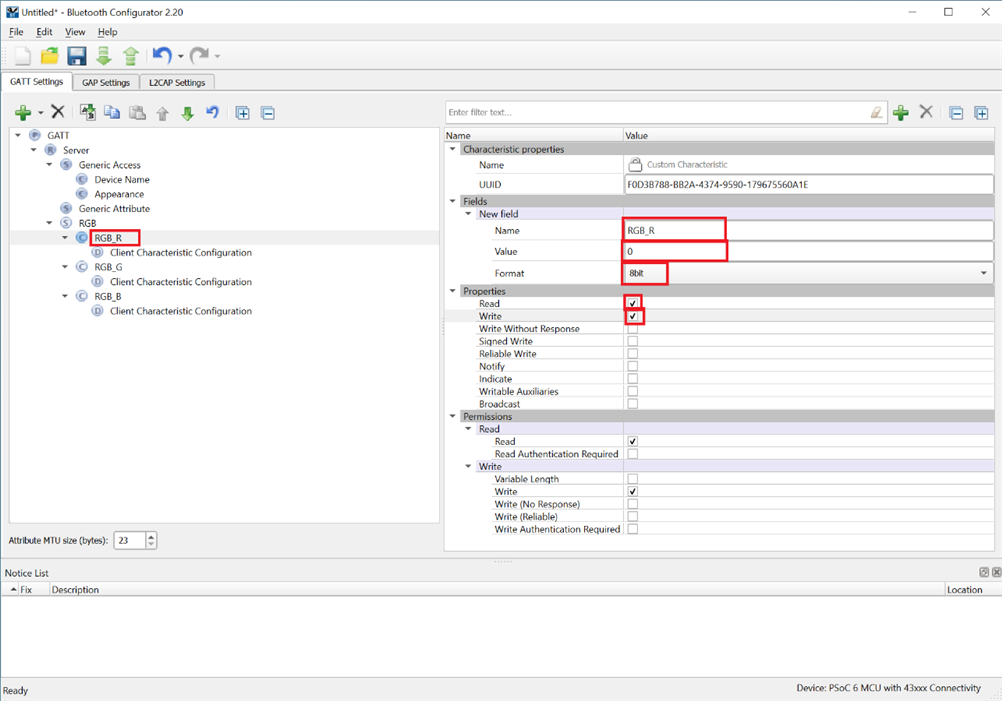Collapse all tree nodes in GATT panel
The width and height of the screenshot is (1002, 701).
[x=267, y=113]
